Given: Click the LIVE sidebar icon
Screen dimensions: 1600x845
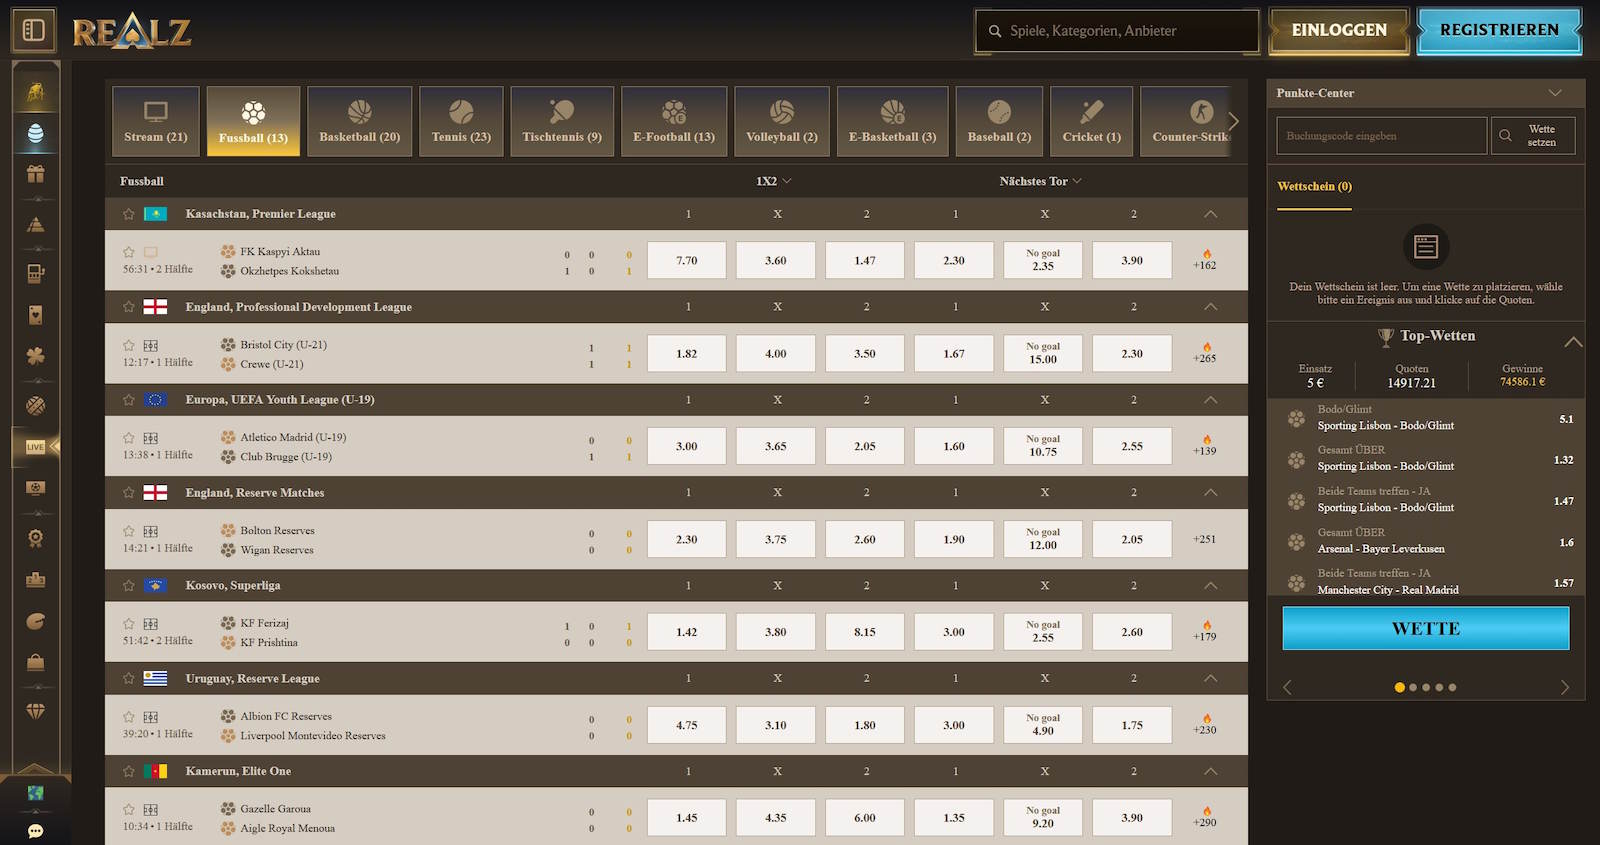Looking at the screenshot, I should tap(35, 447).
